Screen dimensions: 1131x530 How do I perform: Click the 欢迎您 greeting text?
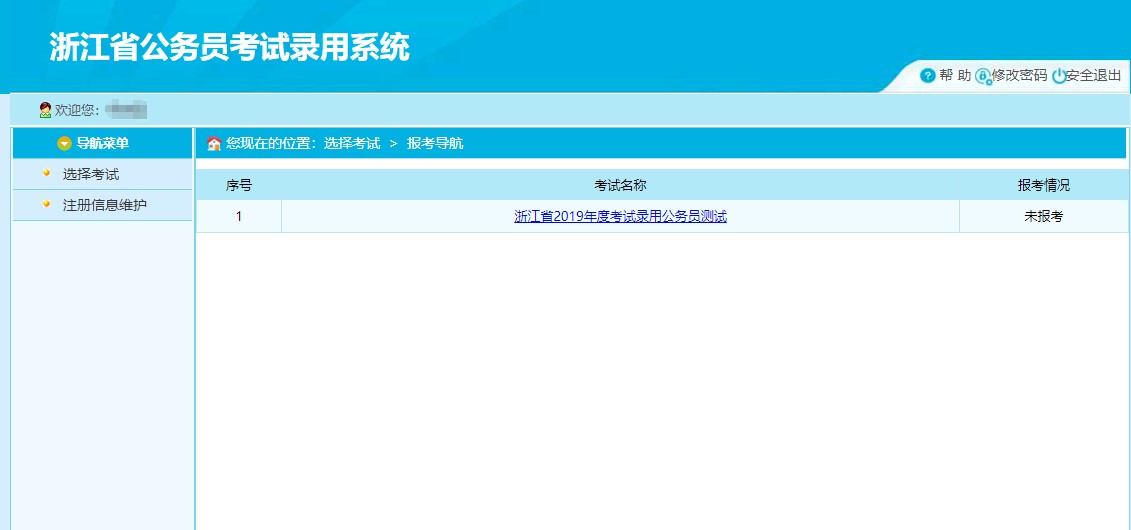click(76, 110)
